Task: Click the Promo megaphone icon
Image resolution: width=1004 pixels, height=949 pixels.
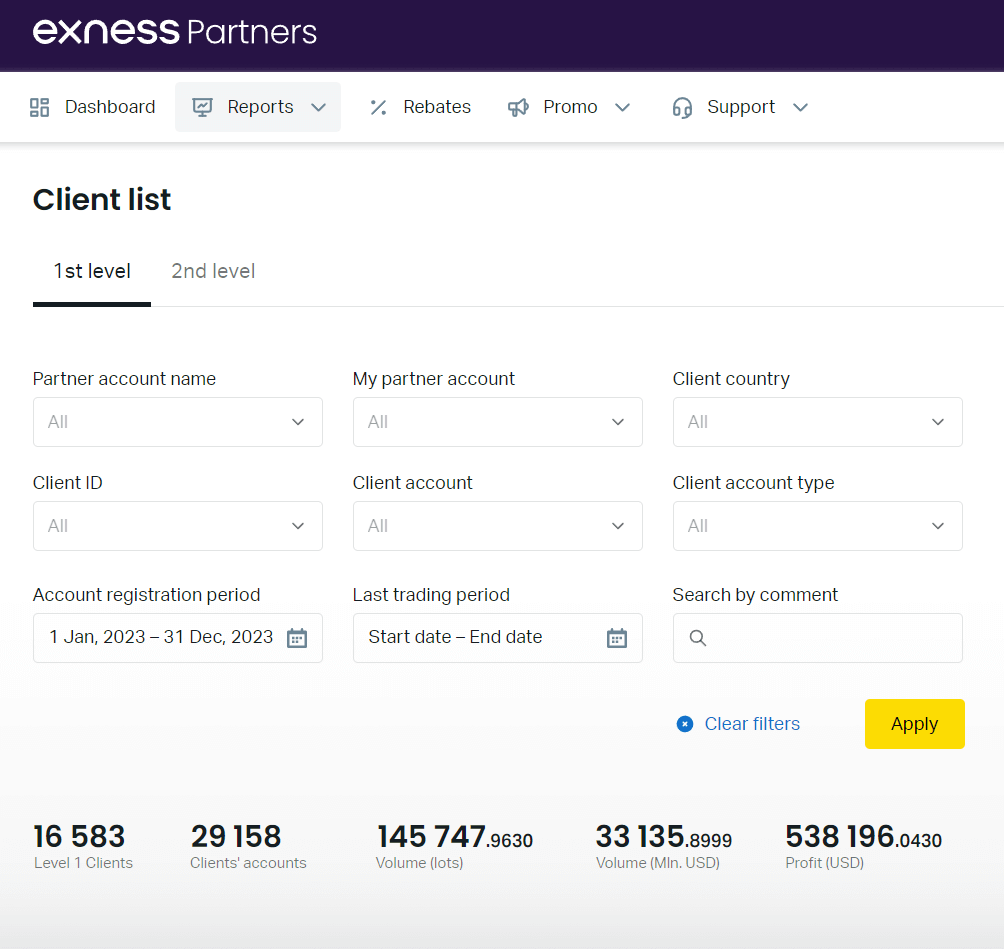Action: click(518, 107)
